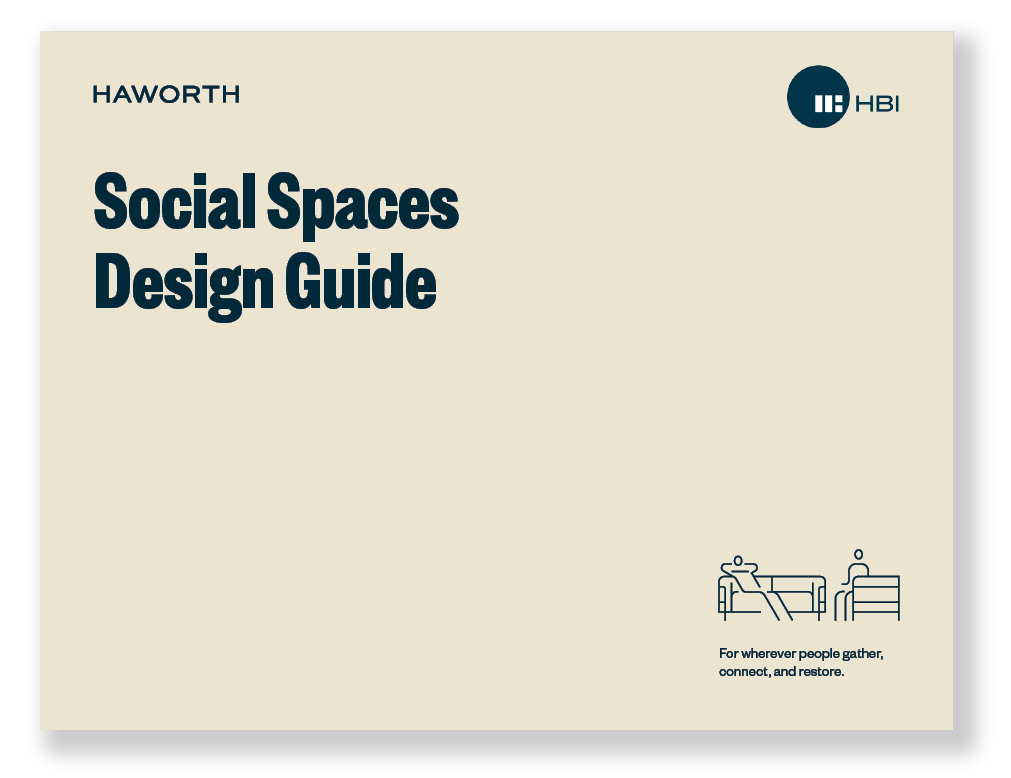
Task: Click the 'For wherever people gather,' tagline
Action: (801, 654)
